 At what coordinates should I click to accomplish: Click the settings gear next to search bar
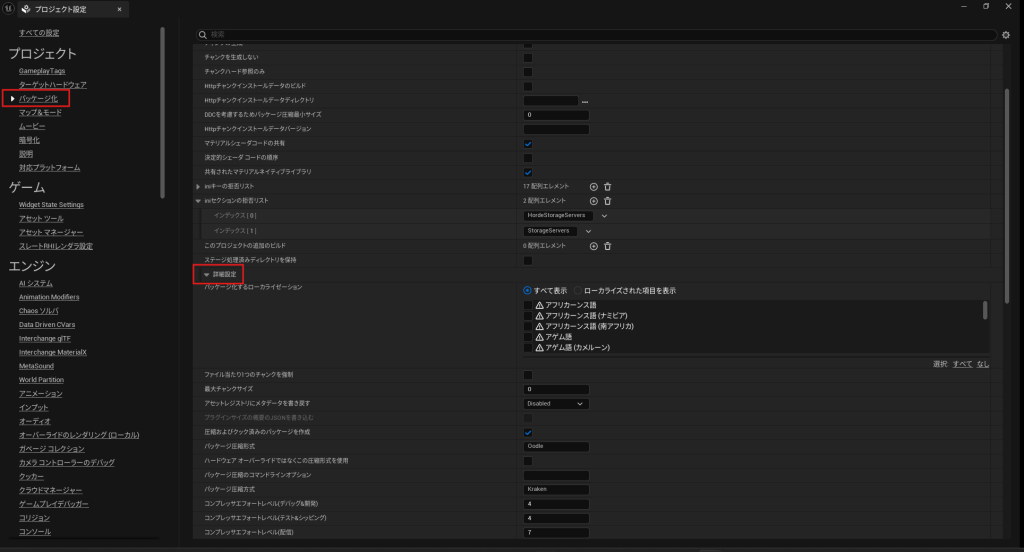(x=1006, y=35)
